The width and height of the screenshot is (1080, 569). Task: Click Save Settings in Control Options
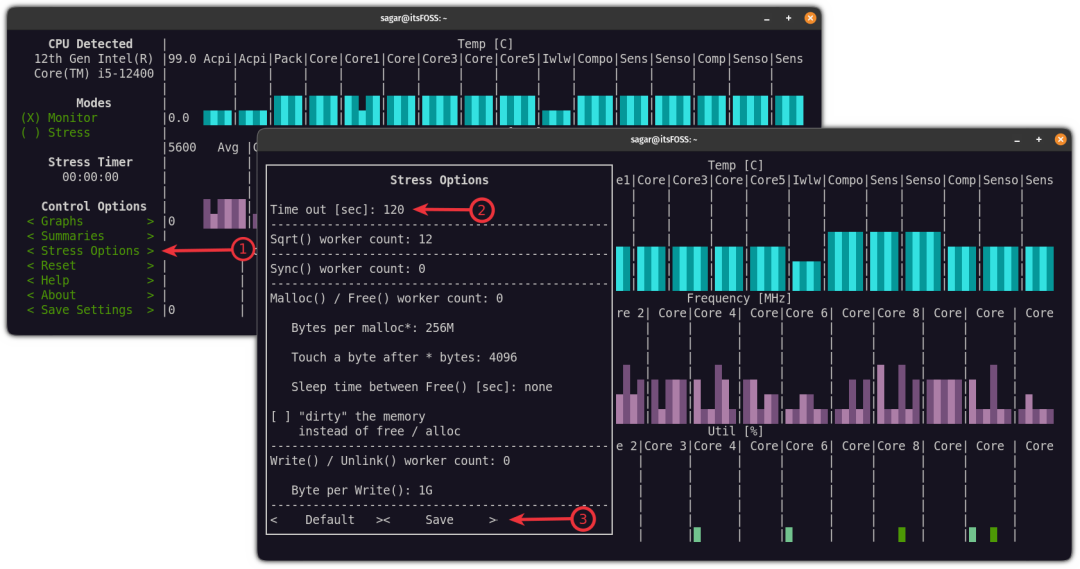pos(86,310)
